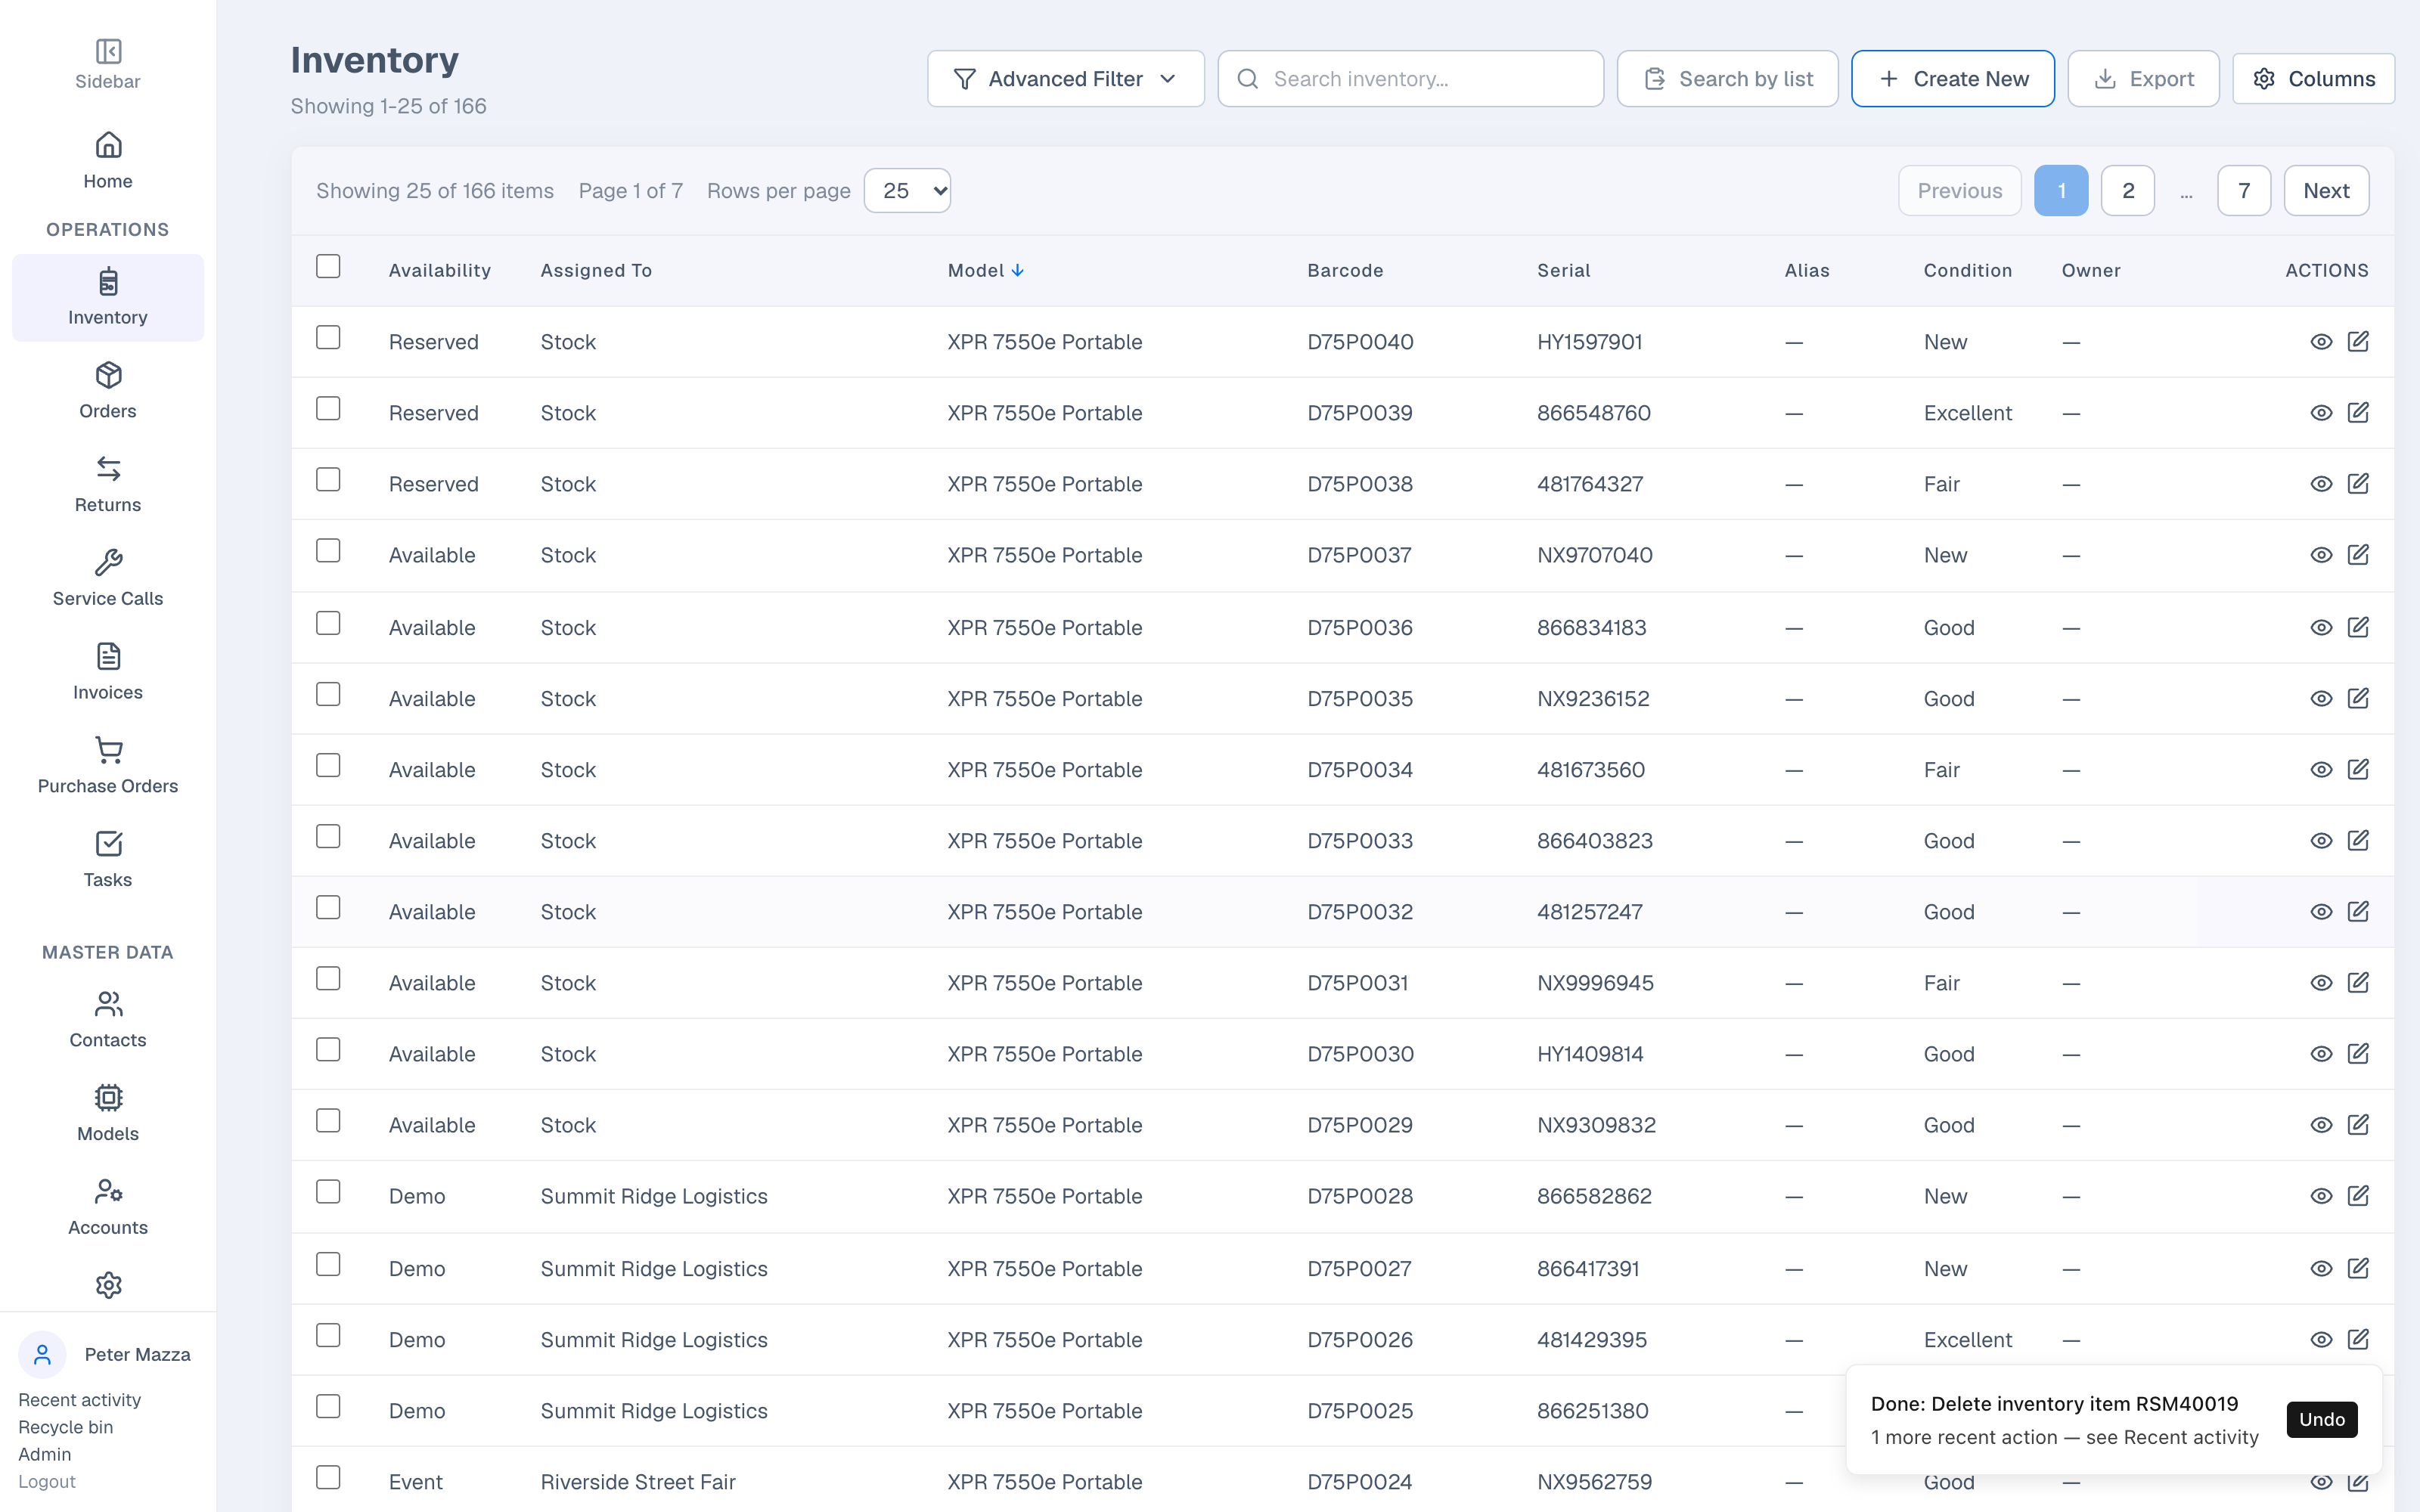View details of barcode D75P0040
2420x1512 pixels.
click(x=2321, y=342)
